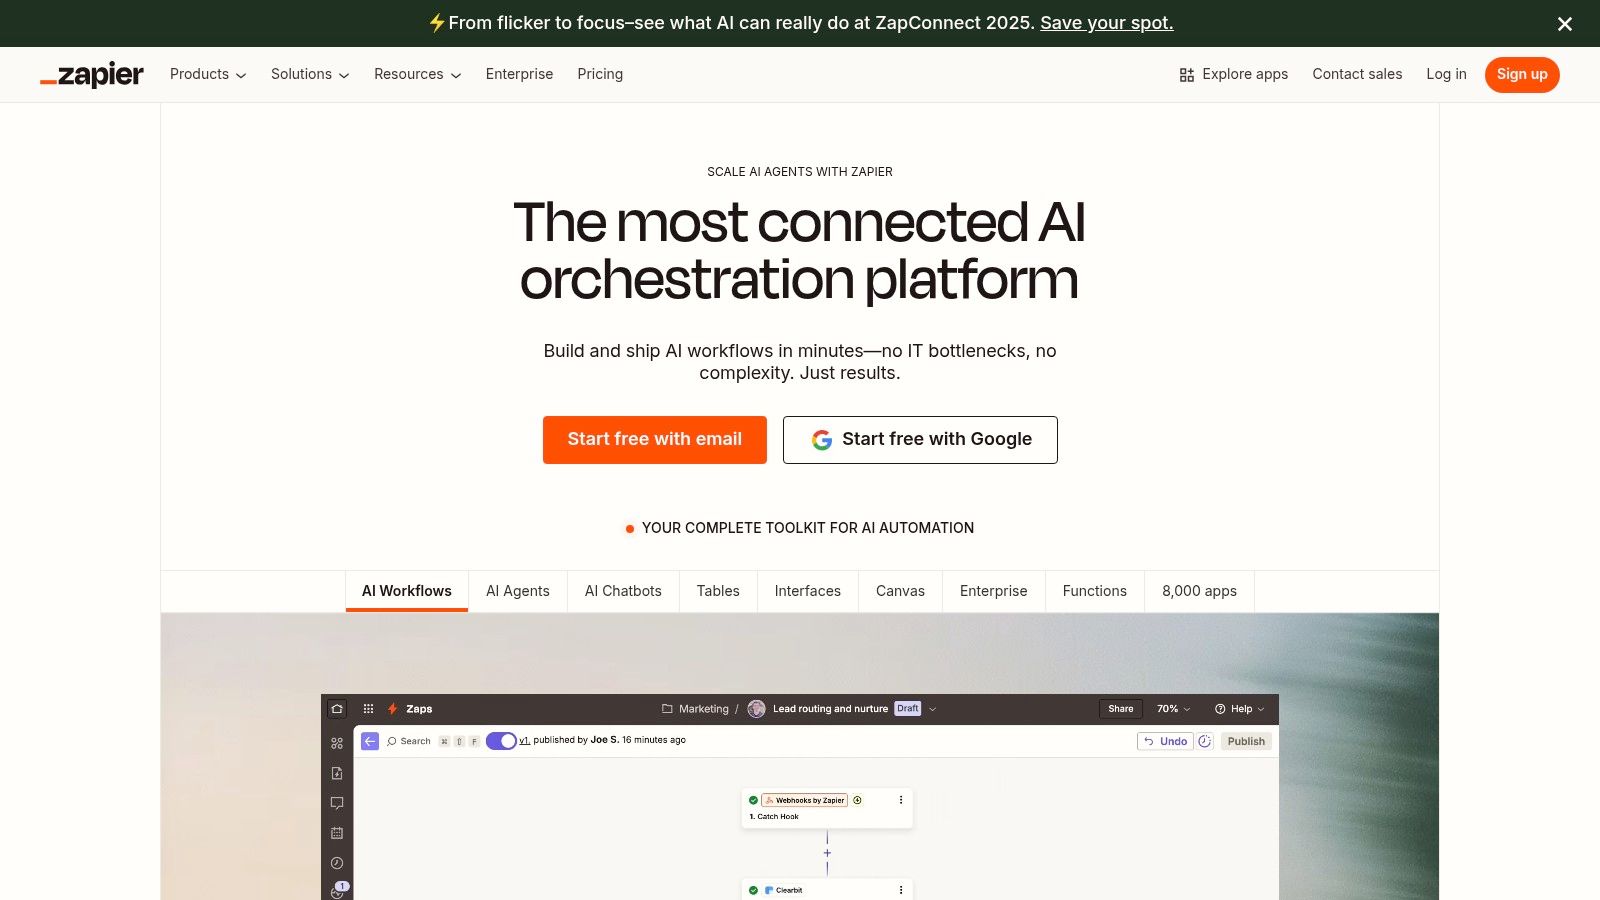Expand the Products menu
The image size is (1600, 900).
[x=208, y=75]
